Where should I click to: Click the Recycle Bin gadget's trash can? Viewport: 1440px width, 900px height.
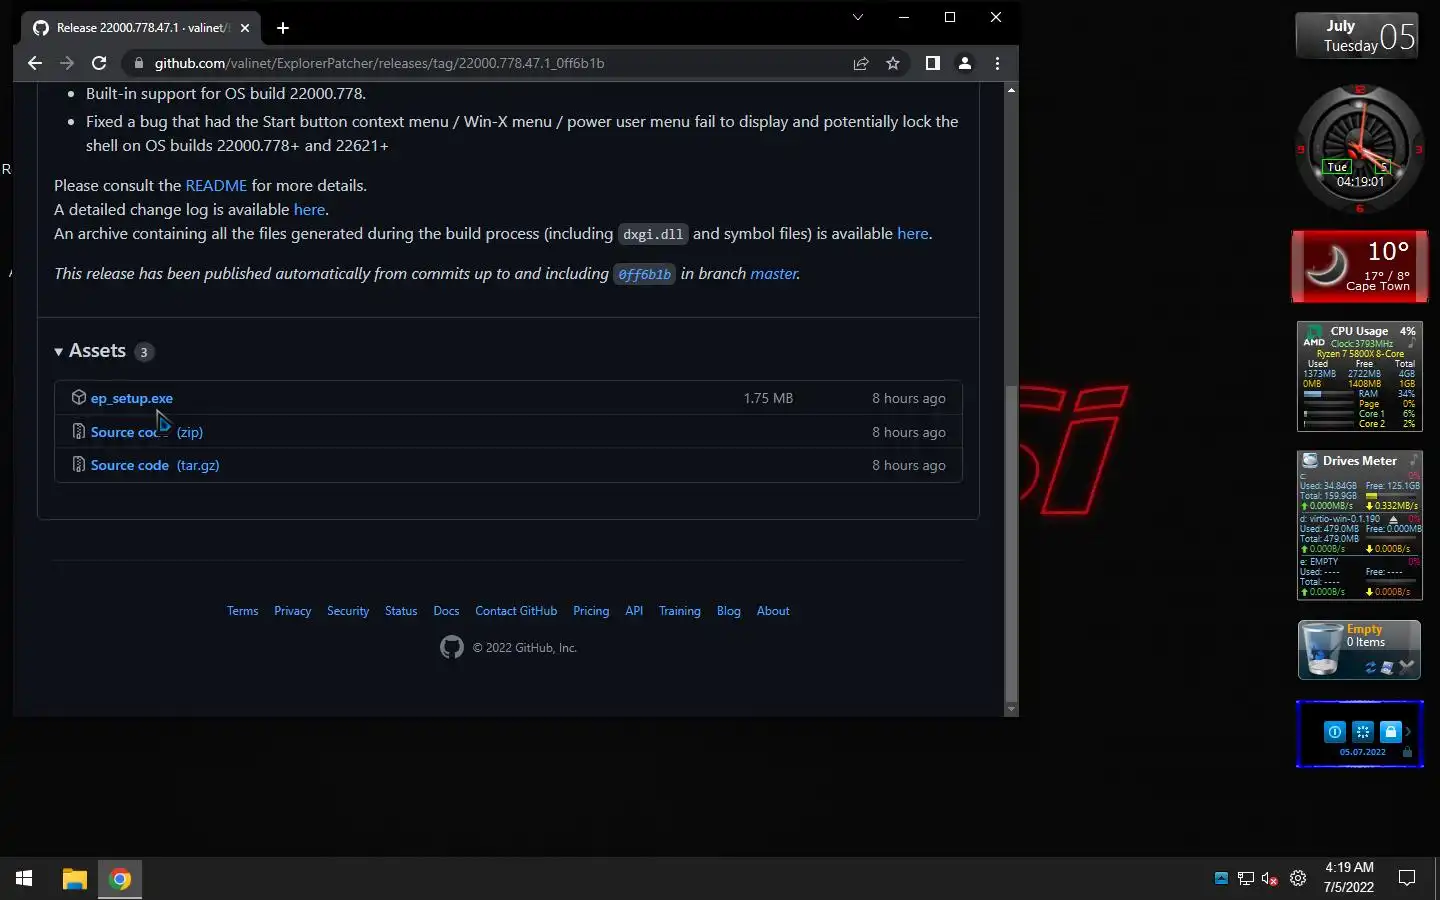click(1321, 649)
